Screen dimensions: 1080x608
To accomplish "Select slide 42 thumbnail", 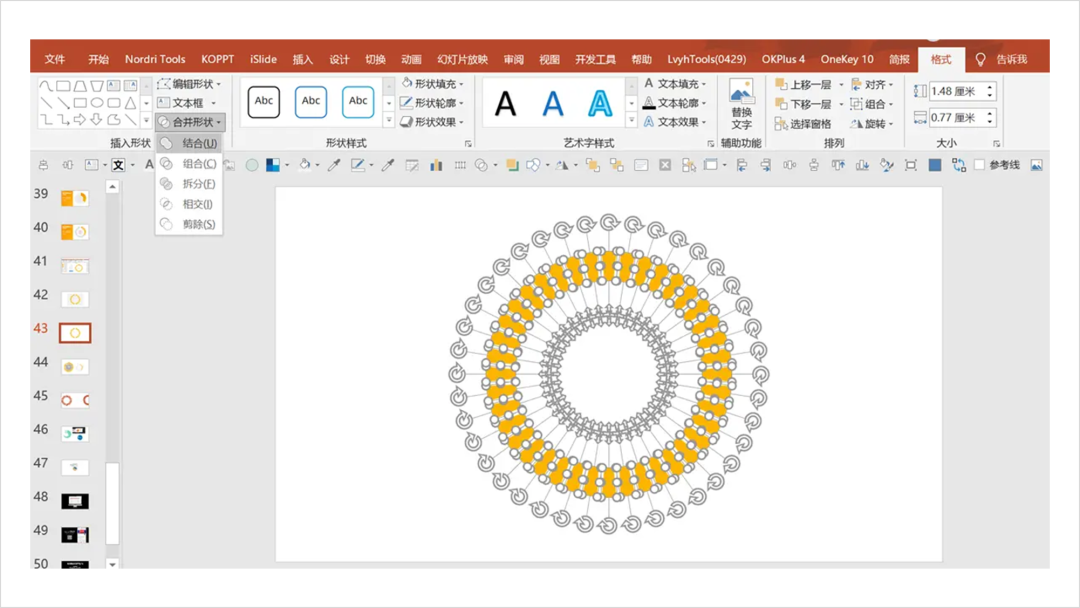I will 74,300.
